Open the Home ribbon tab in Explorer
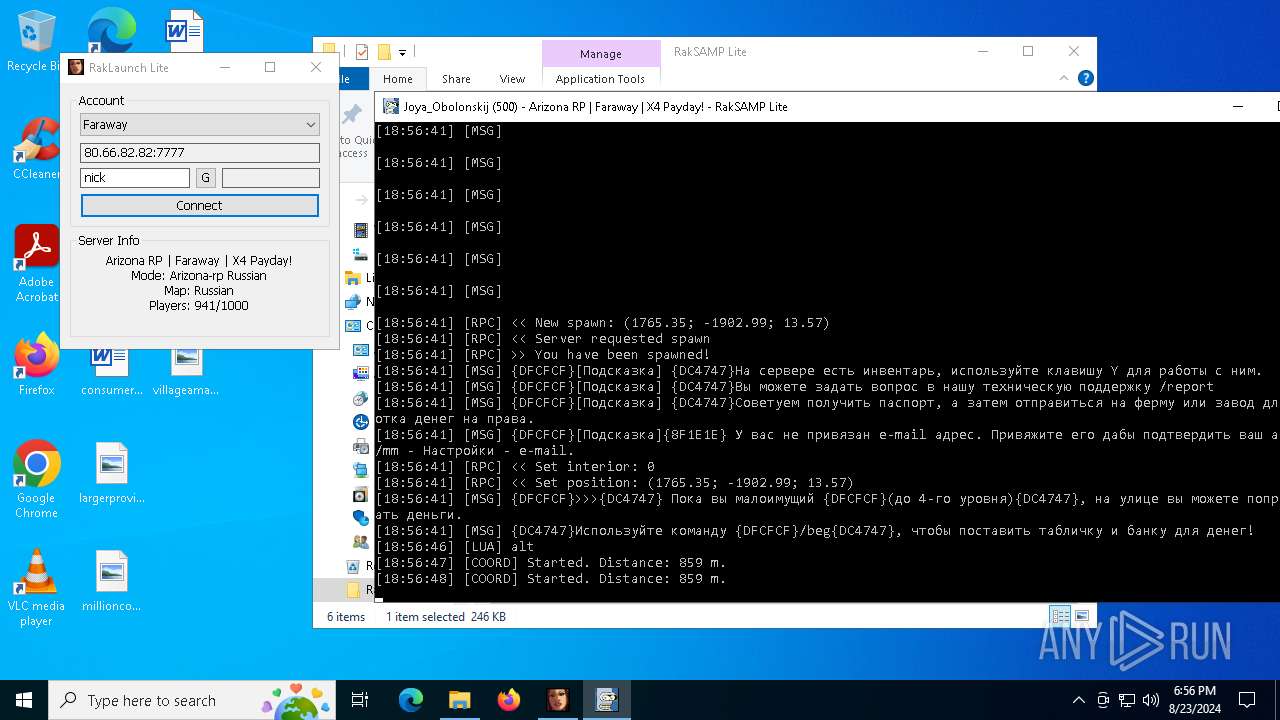Viewport: 1280px width, 720px height. coord(398,79)
